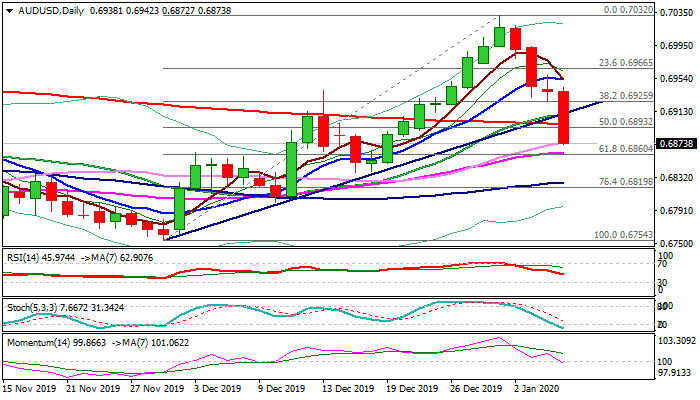Screen dimensions: 700x400
Task: Click the 50.0 0.68932 Fibonacci label
Action: pos(626,122)
